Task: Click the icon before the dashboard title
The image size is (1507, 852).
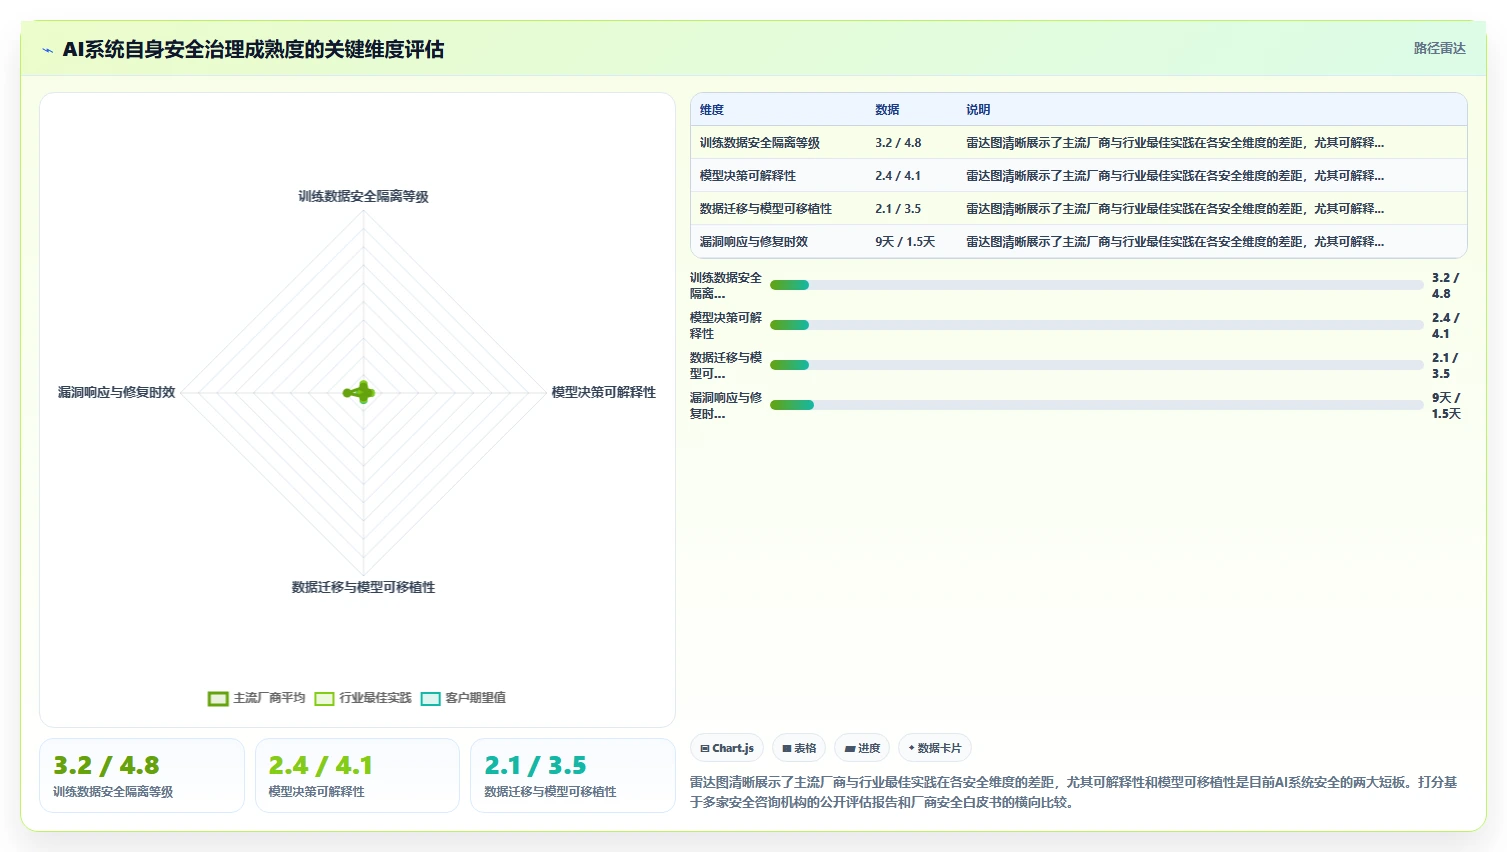Action: click(47, 50)
